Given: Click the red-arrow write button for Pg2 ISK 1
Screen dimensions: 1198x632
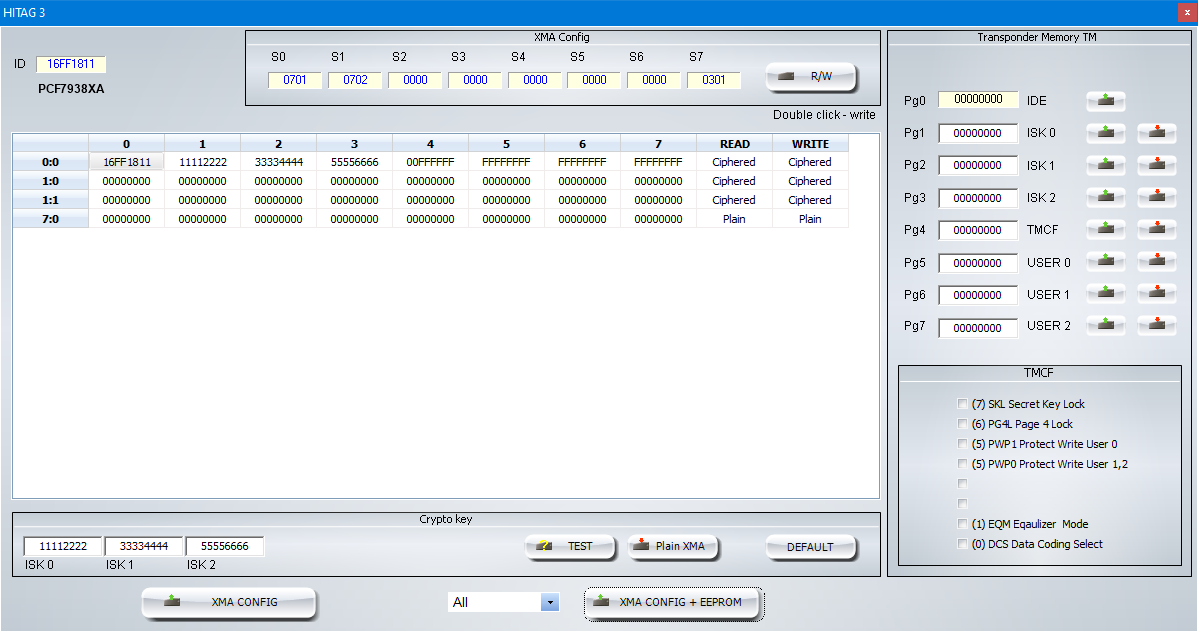Looking at the screenshot, I should 1157,164.
